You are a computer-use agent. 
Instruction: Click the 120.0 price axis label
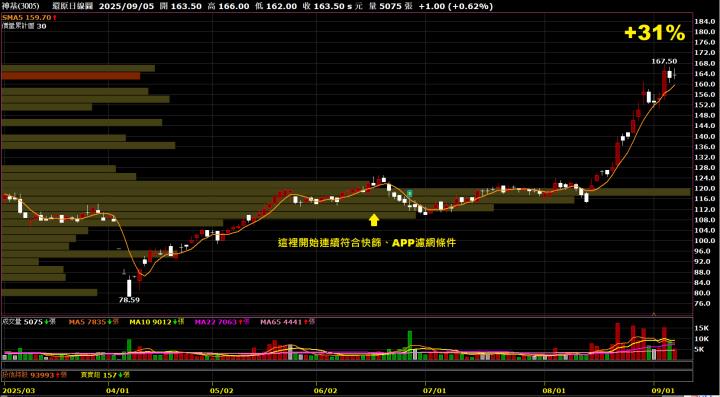(705, 189)
